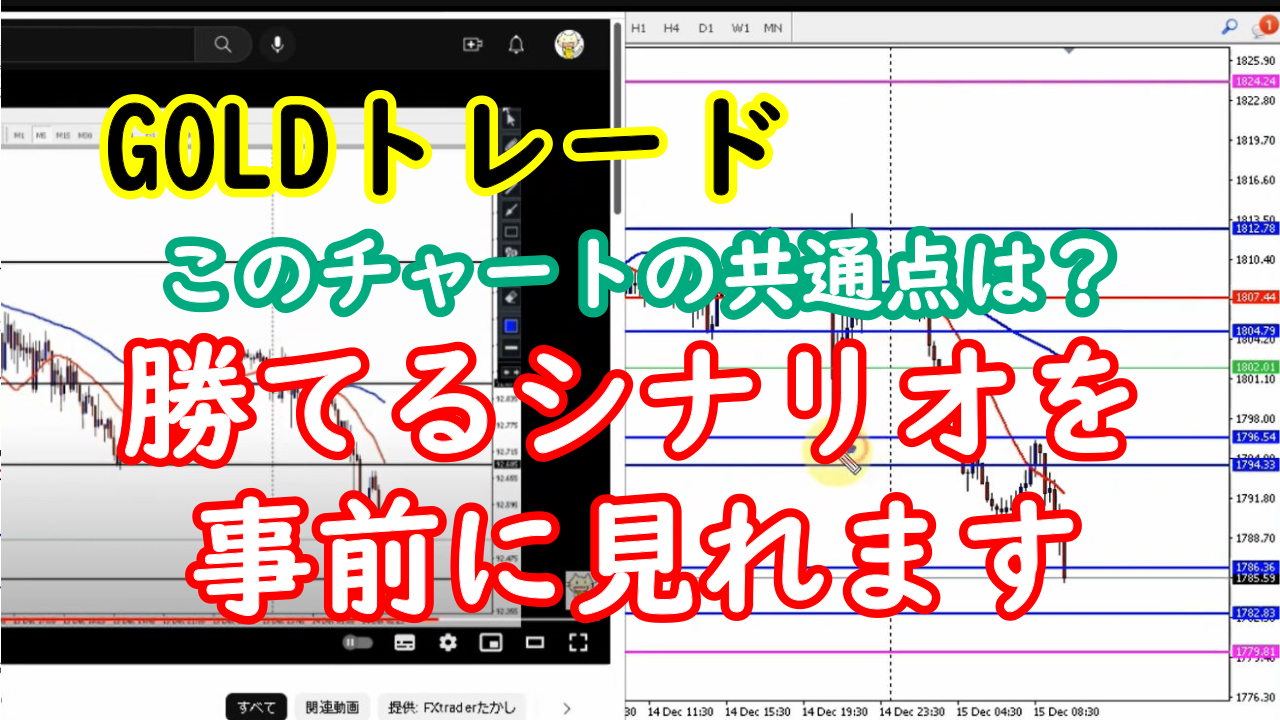Focus the YouTube search input field
Image resolution: width=1280 pixels, height=720 pixels.
pos(97,44)
